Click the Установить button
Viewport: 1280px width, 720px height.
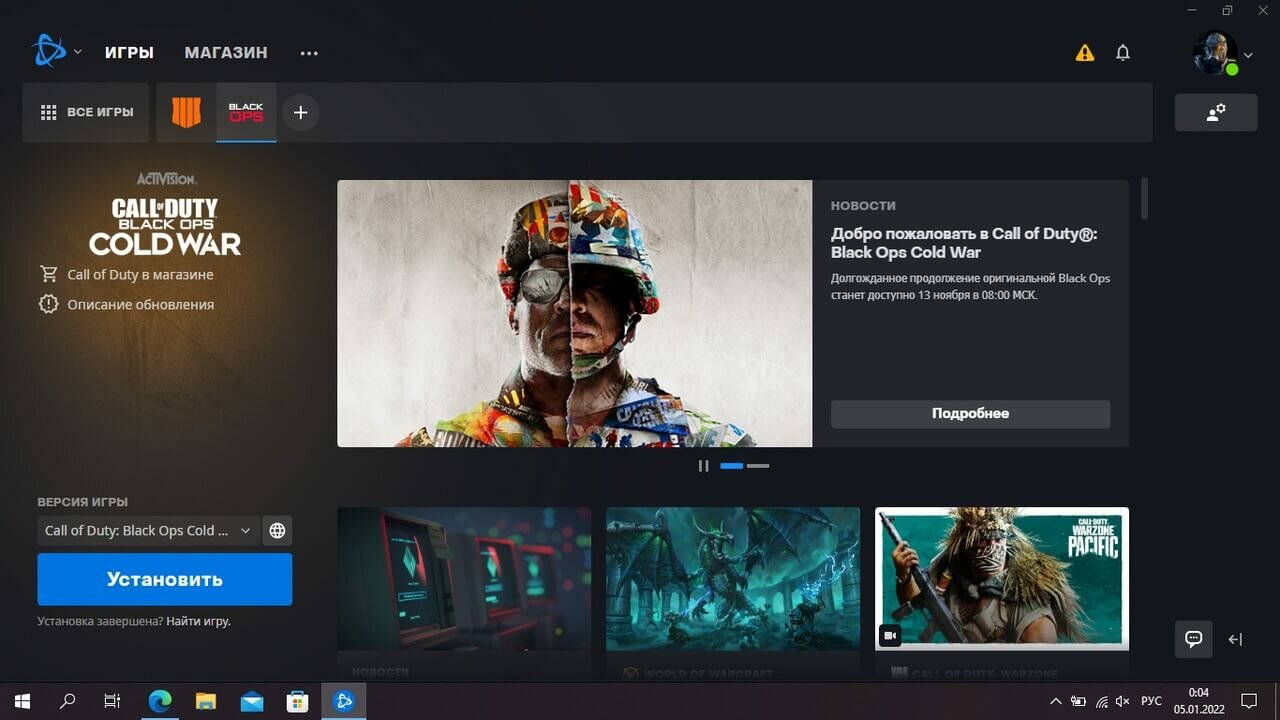tap(165, 579)
